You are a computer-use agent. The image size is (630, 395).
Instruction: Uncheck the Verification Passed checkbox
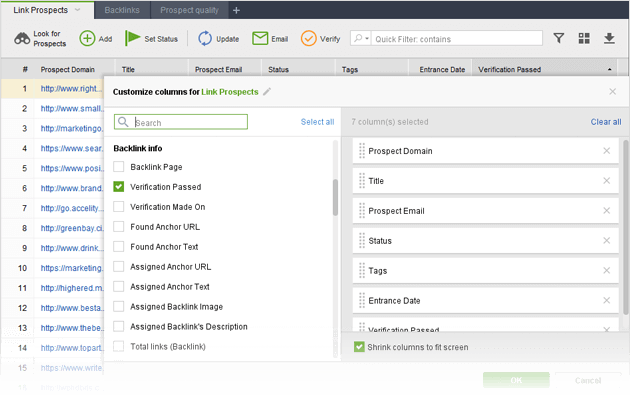pyautogui.click(x=119, y=187)
